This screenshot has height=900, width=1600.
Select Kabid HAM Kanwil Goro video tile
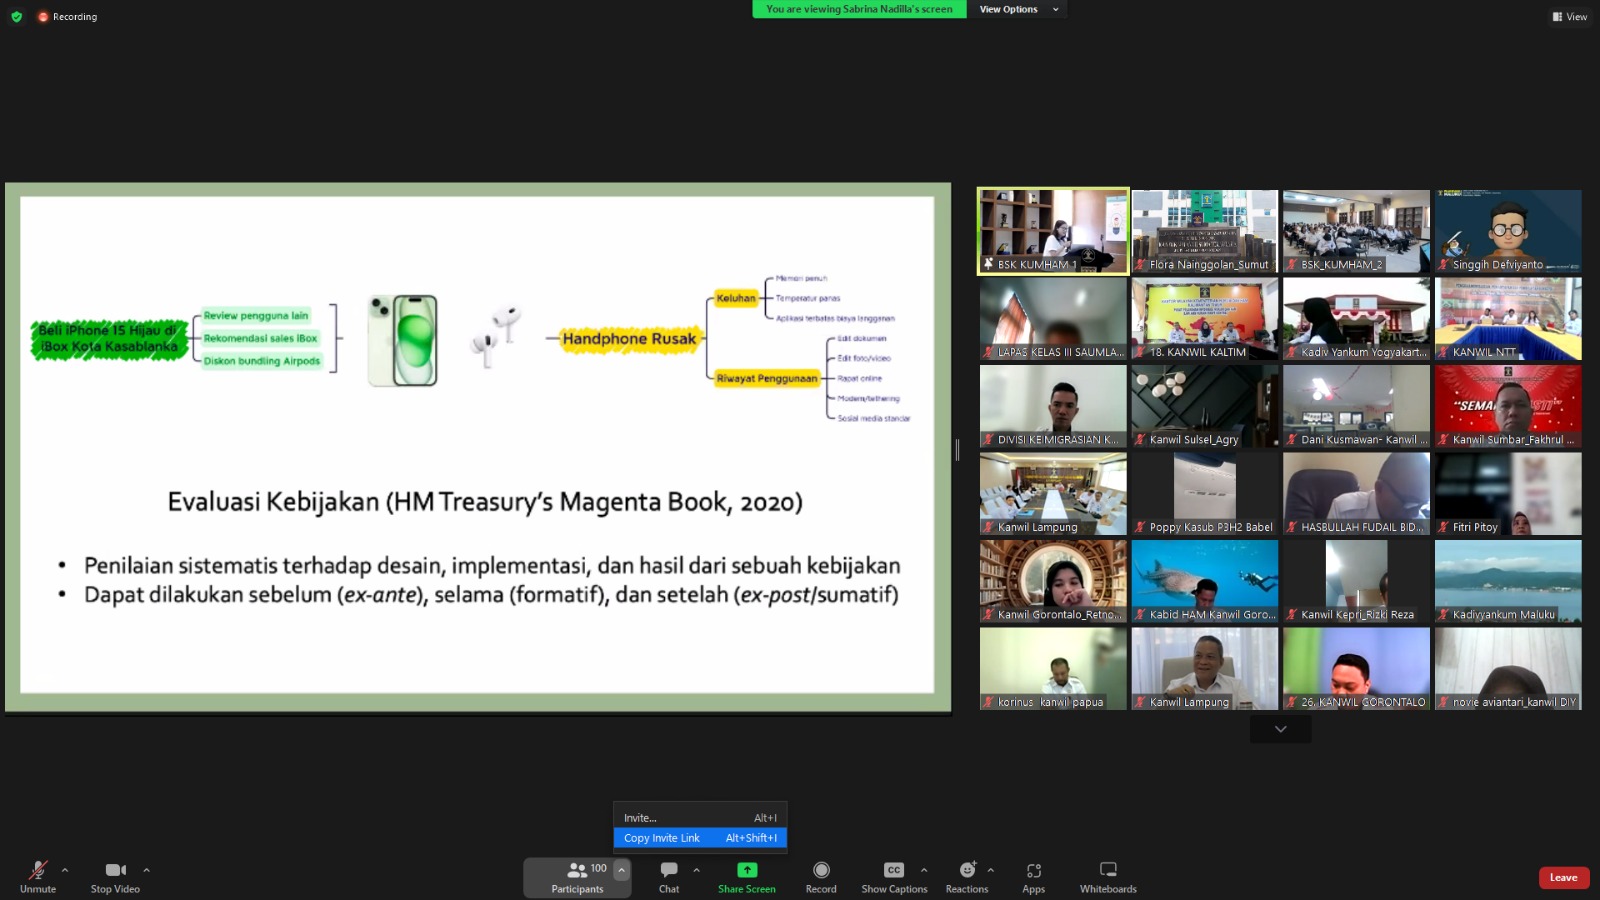coord(1205,581)
